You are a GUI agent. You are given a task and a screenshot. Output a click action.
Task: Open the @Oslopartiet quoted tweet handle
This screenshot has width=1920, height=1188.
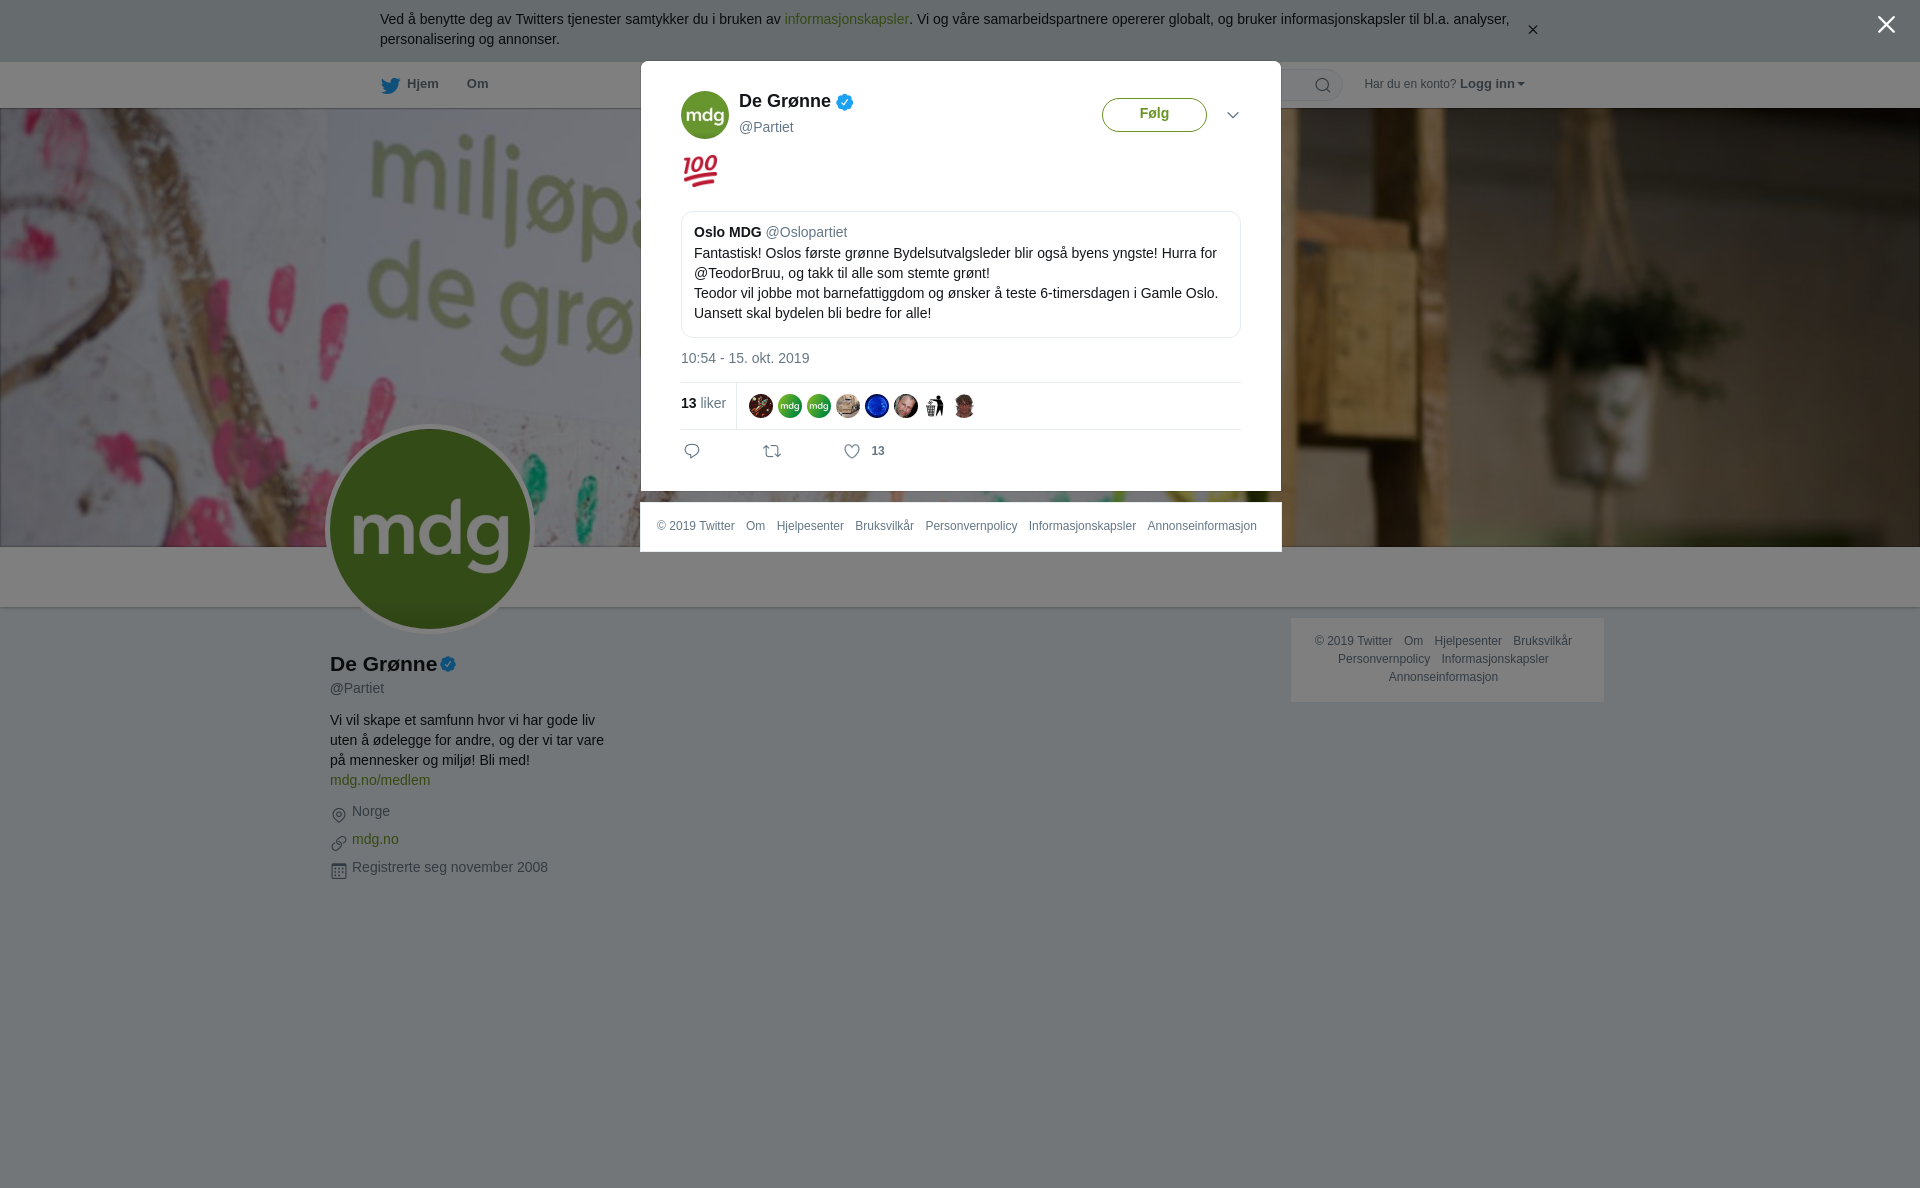806,232
